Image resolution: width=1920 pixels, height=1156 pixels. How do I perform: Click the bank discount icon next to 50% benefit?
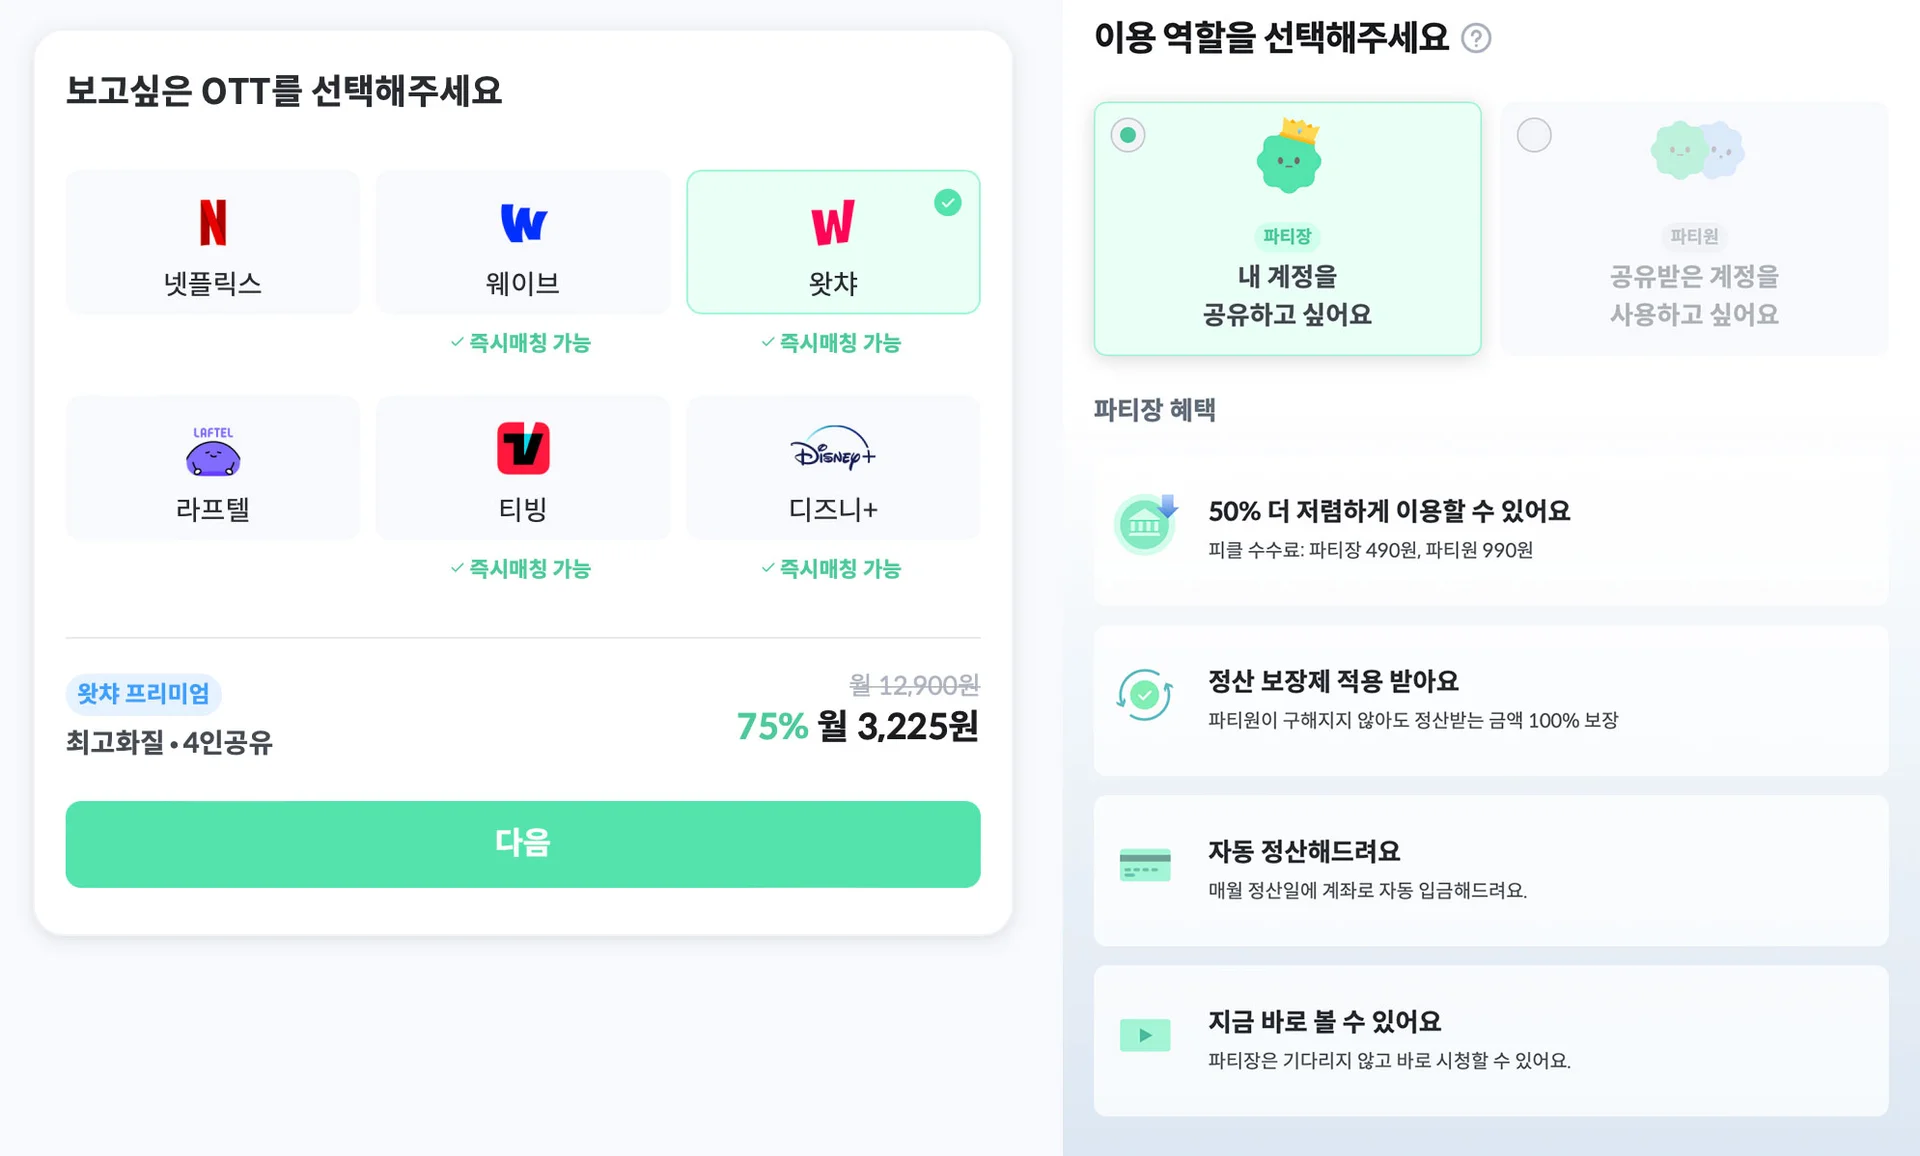(1145, 524)
